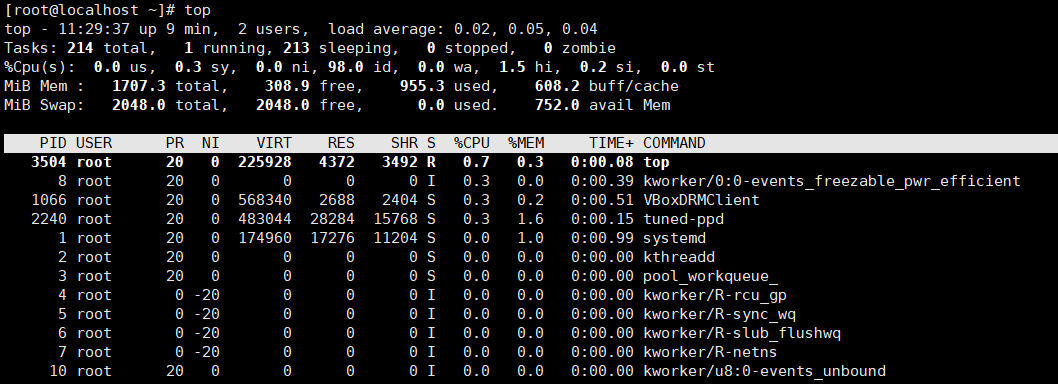The image size is (1058, 384).
Task: Click the USER column header
Action: 94,143
